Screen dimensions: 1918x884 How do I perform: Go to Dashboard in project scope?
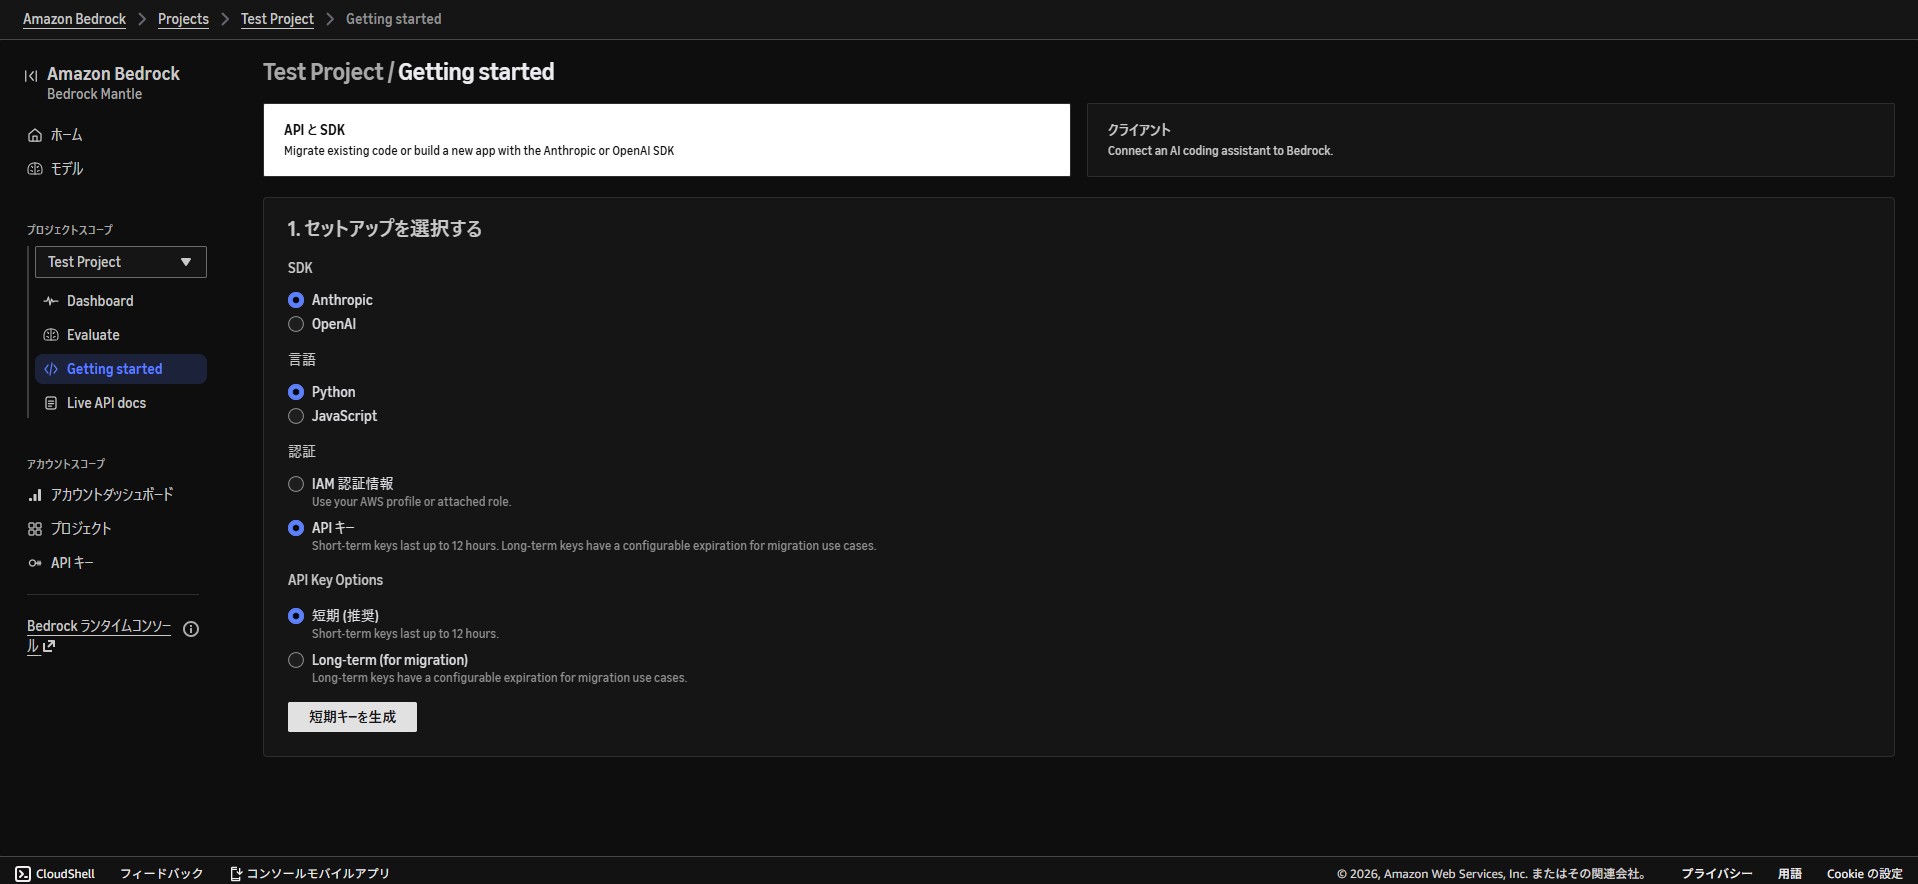click(100, 301)
